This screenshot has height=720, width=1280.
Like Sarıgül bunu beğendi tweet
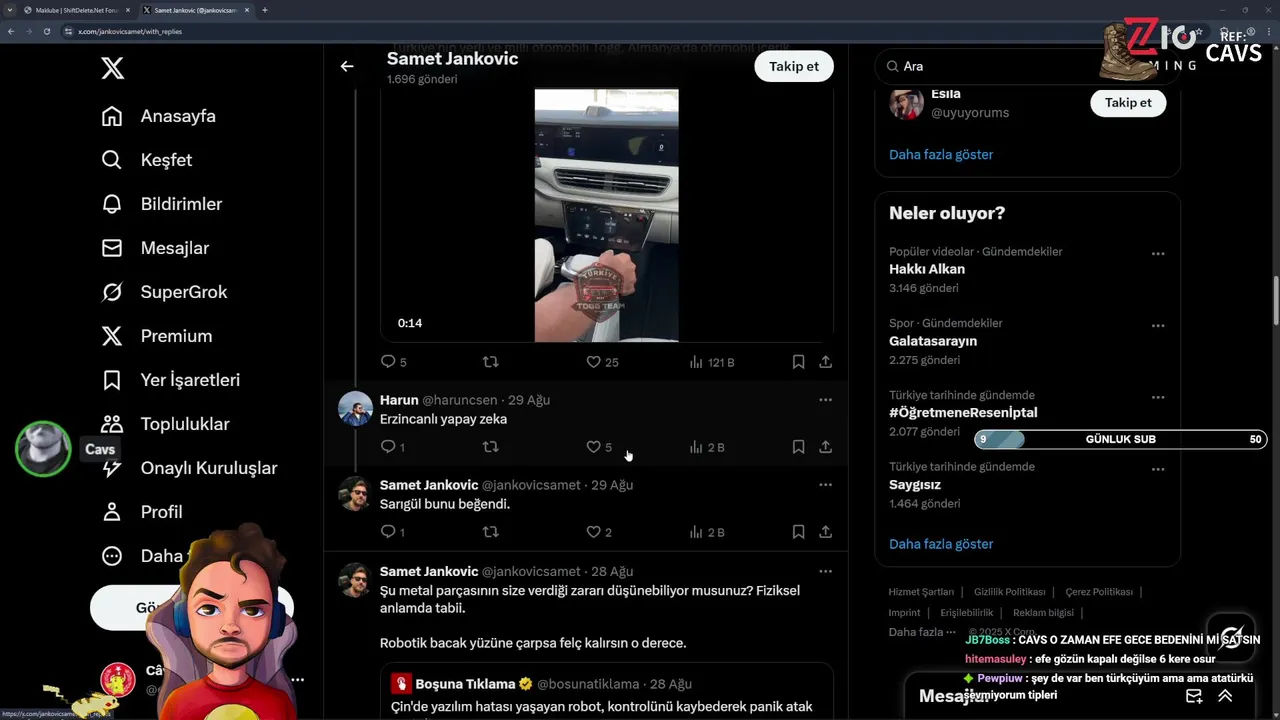599,532
